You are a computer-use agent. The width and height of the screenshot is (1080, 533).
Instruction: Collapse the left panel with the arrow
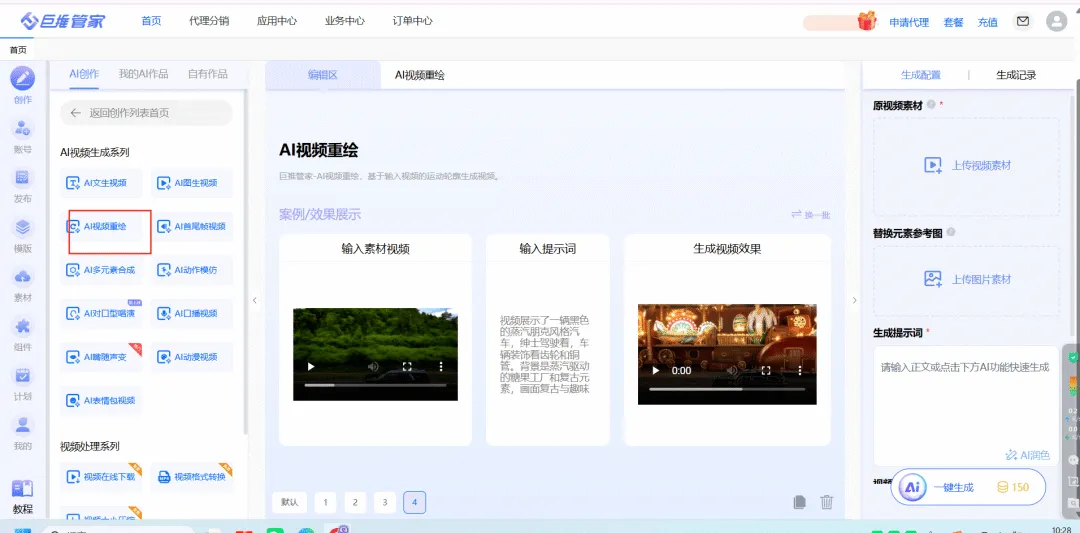pos(255,300)
